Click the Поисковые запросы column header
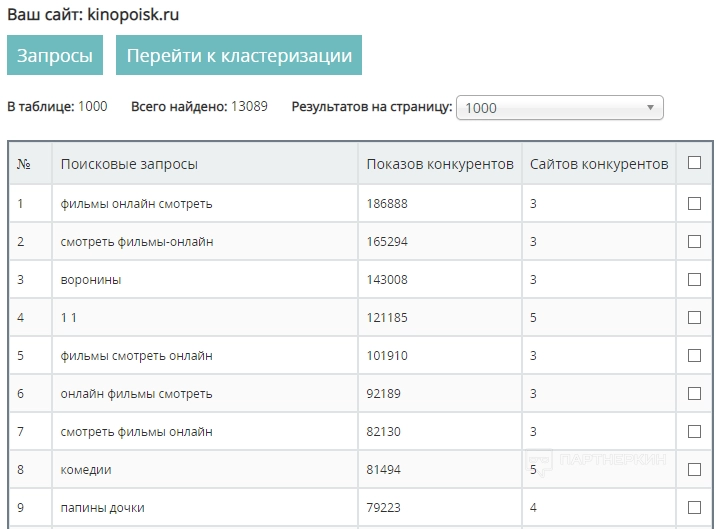Image resolution: width=717 pixels, height=529 pixels. pyautogui.click(x=129, y=164)
